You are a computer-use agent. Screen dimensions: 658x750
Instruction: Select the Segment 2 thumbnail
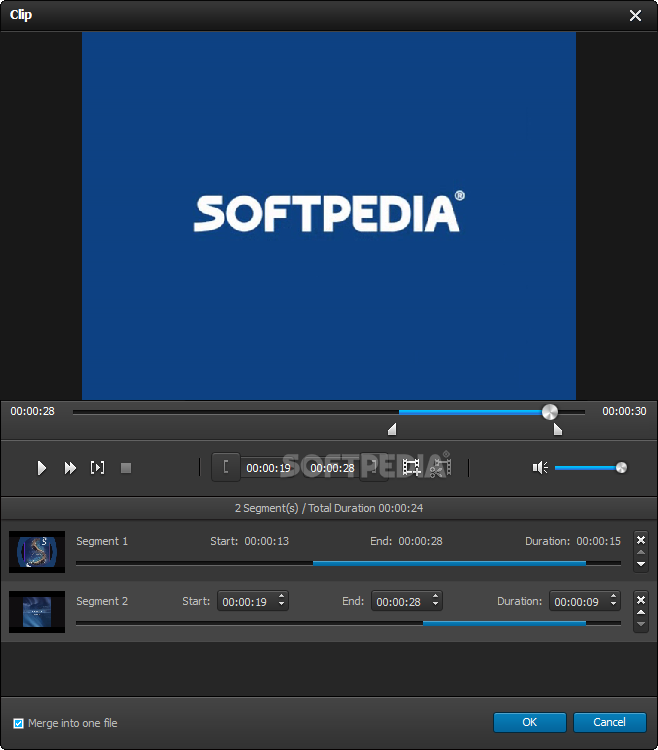pyautogui.click(x=37, y=612)
